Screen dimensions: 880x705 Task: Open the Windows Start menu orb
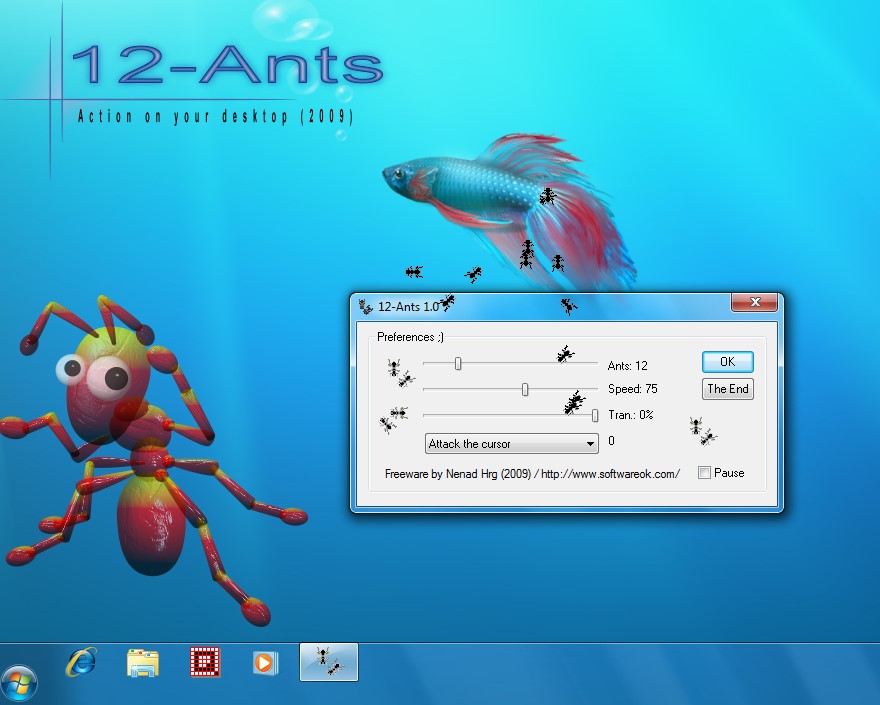point(19,683)
